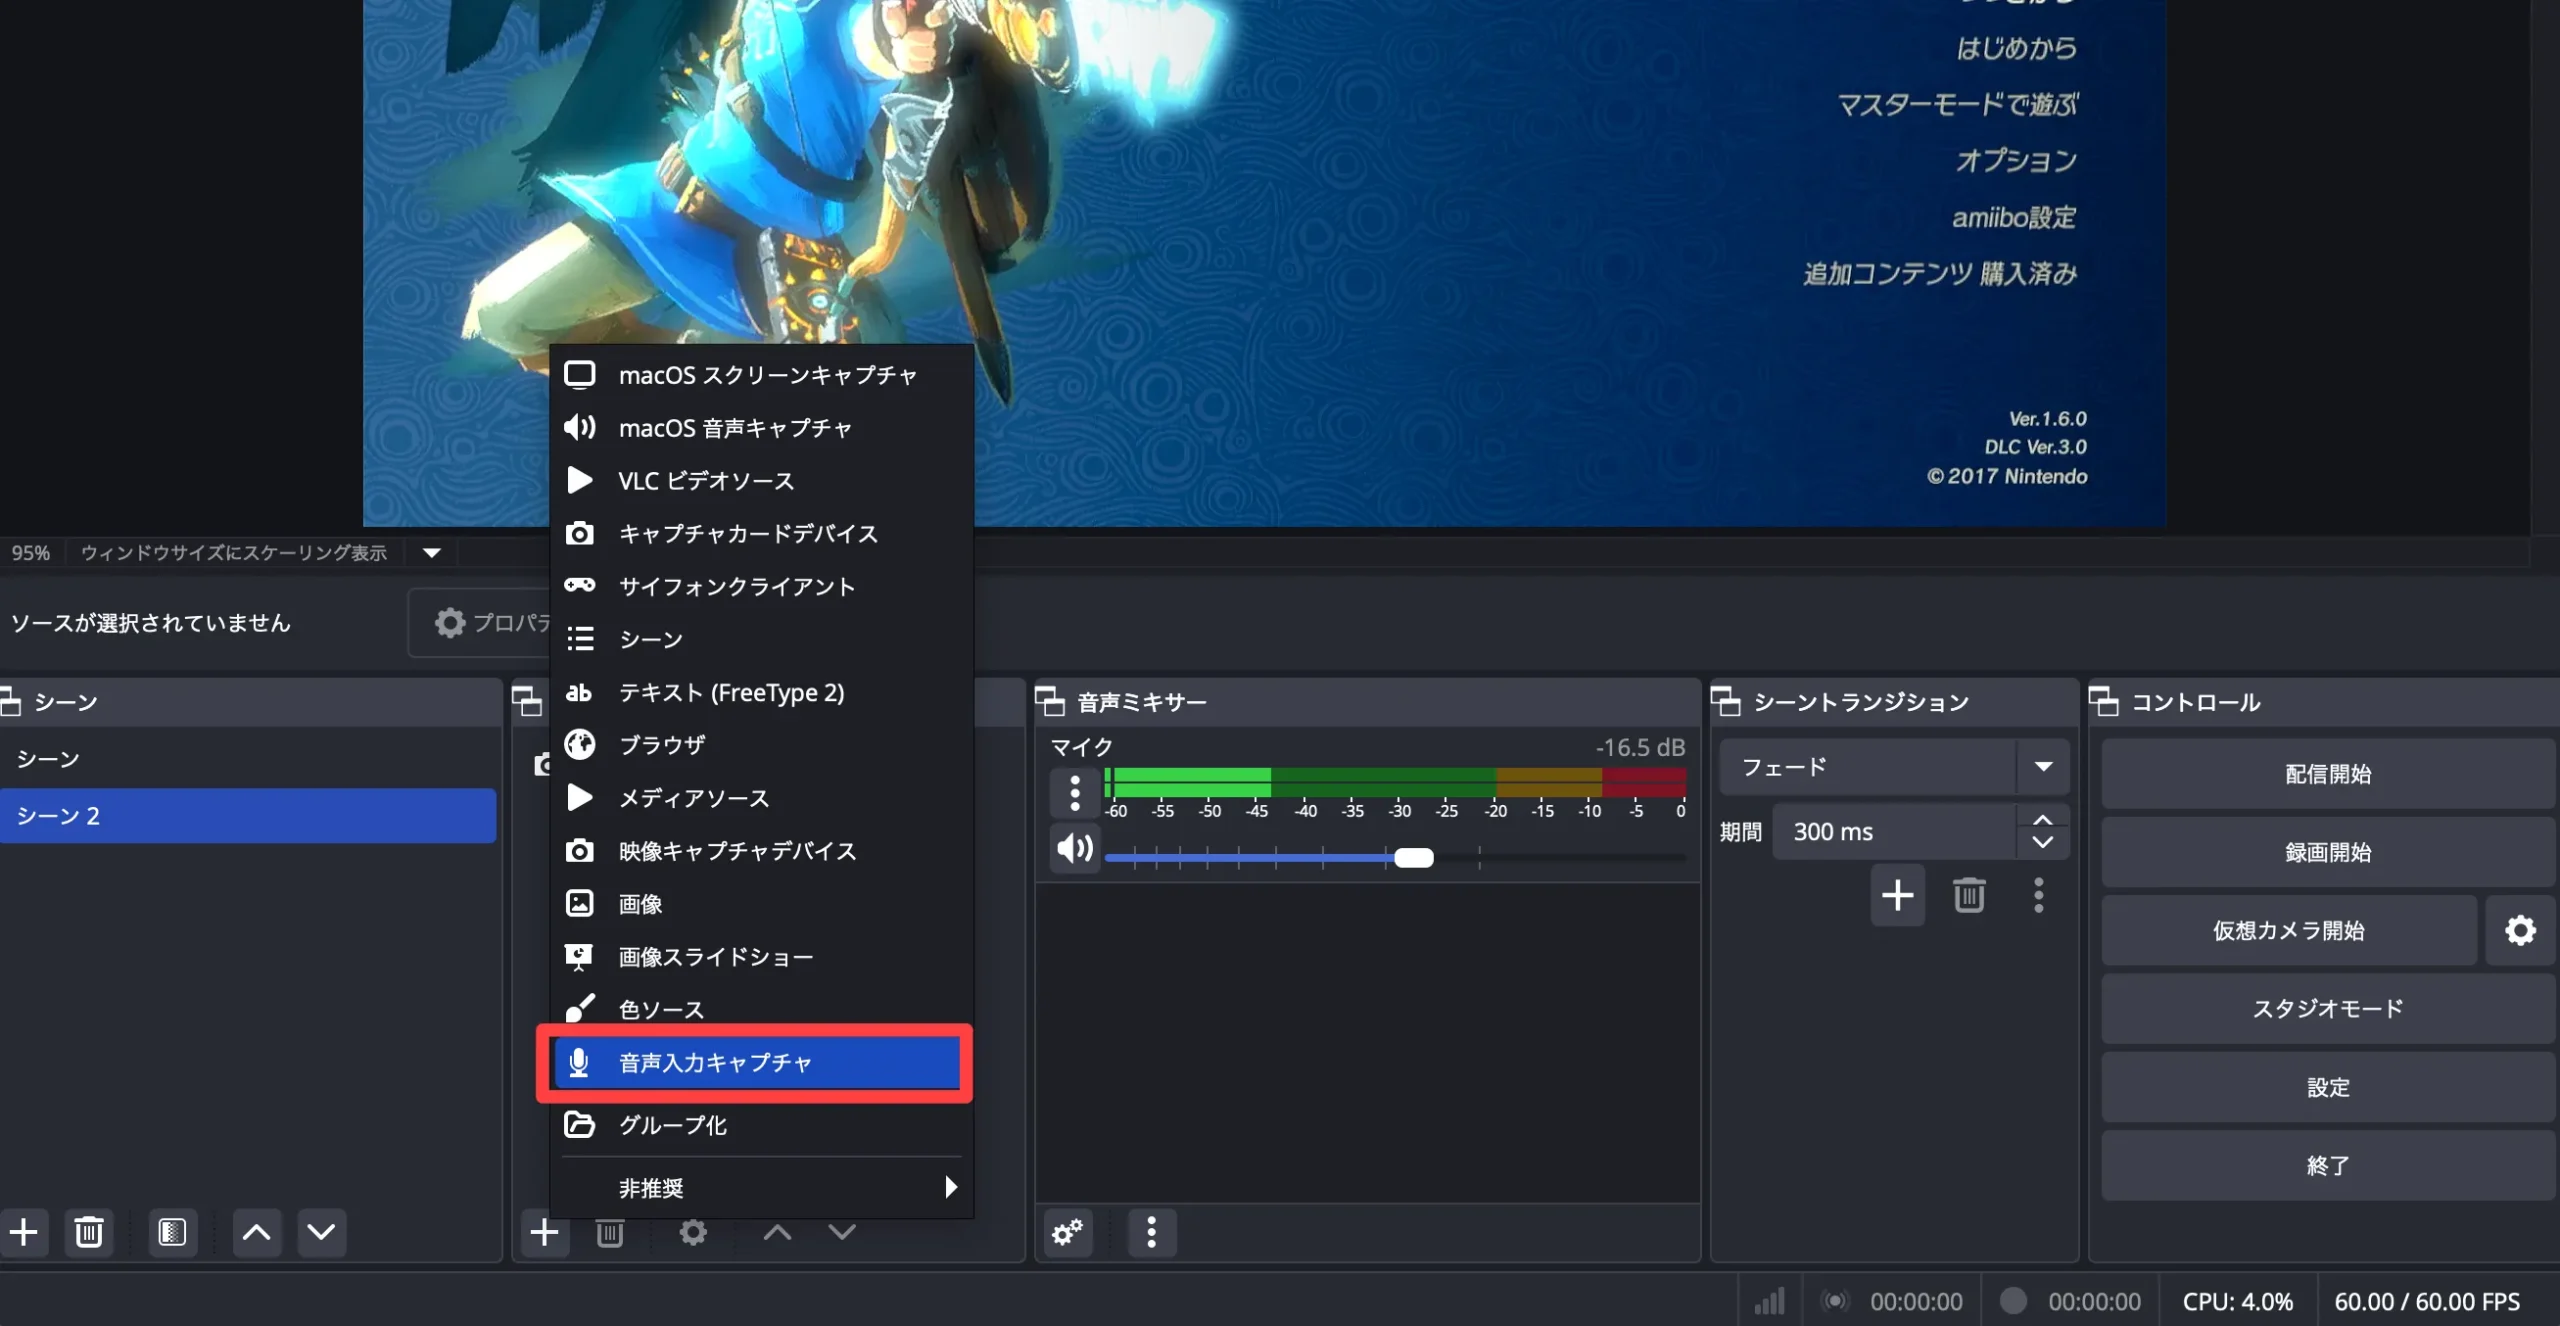Open the preview scaling dropdown arrow
This screenshot has height=1326, width=2560.
click(432, 552)
